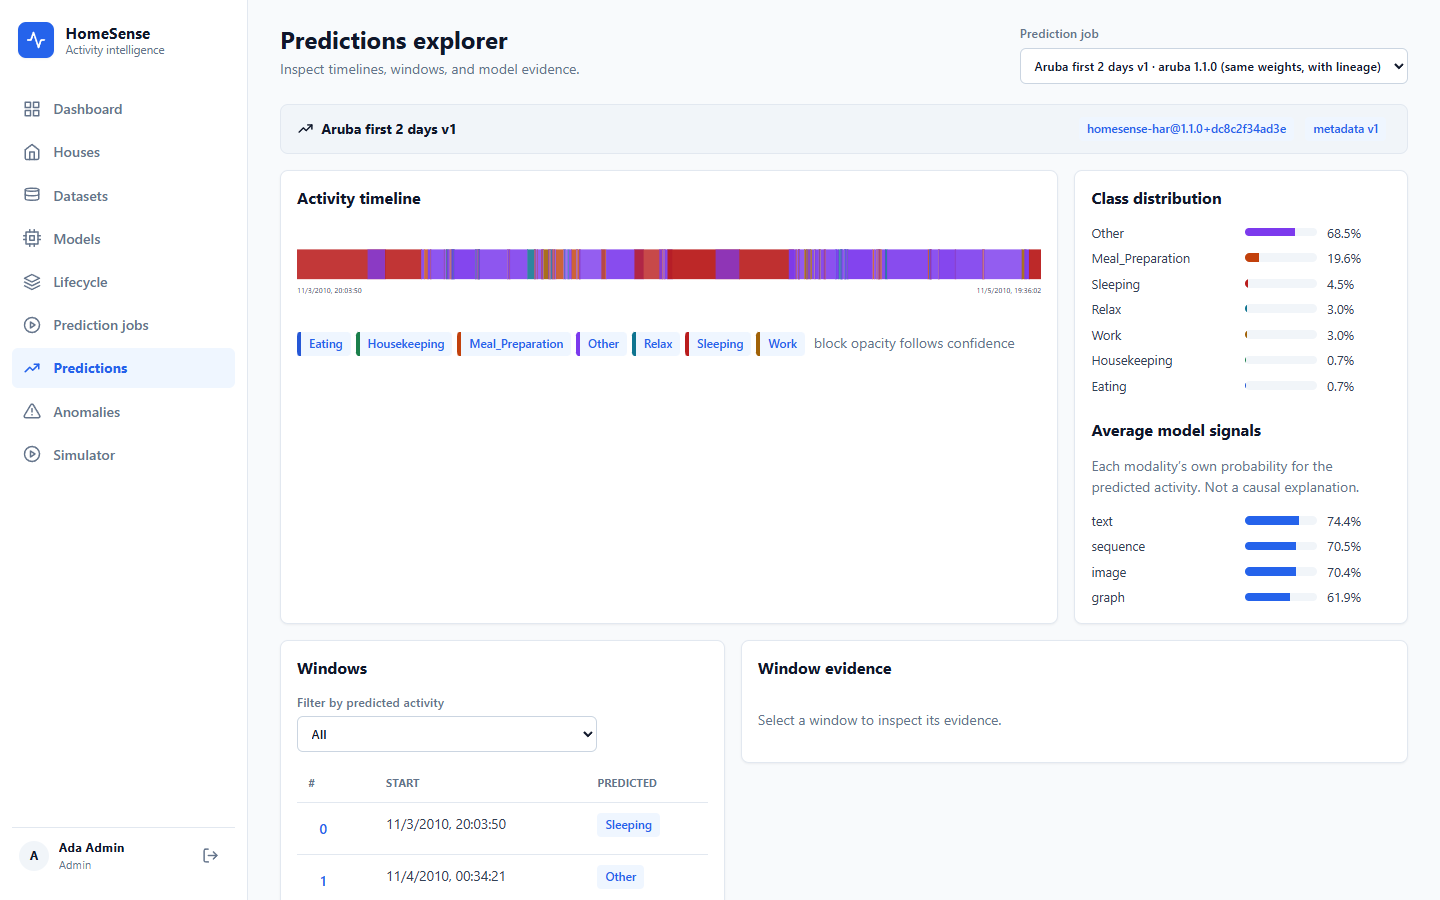Click the Houses home icon
The width and height of the screenshot is (1440, 900).
coord(32,152)
